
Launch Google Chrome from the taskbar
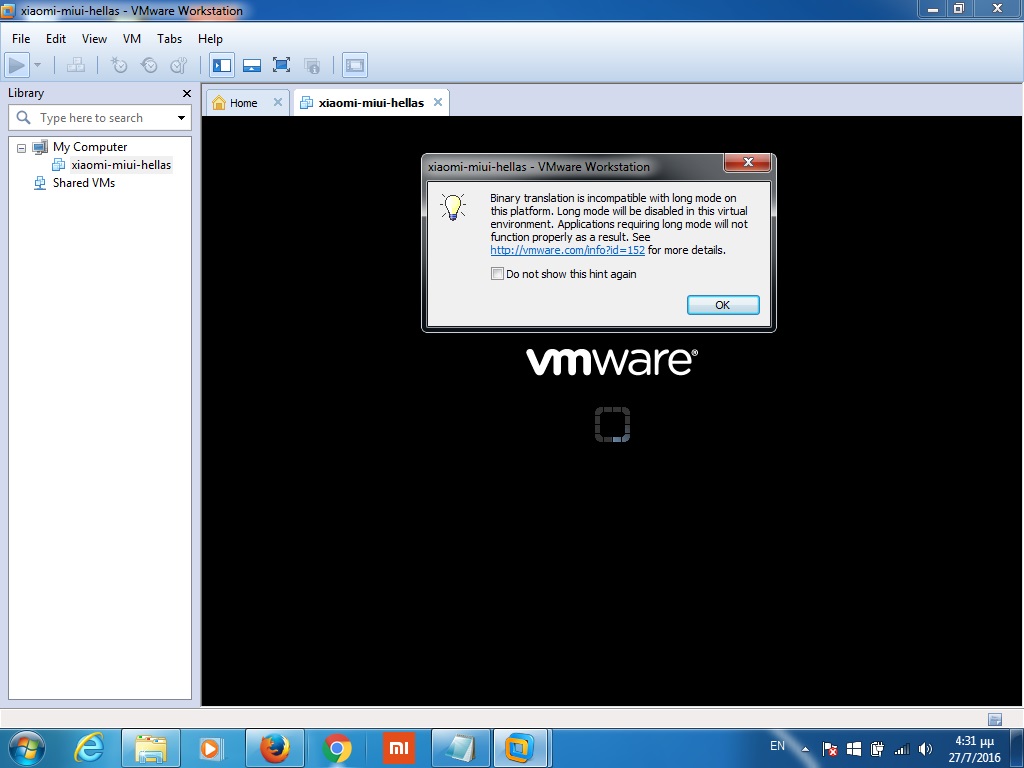pyautogui.click(x=337, y=748)
